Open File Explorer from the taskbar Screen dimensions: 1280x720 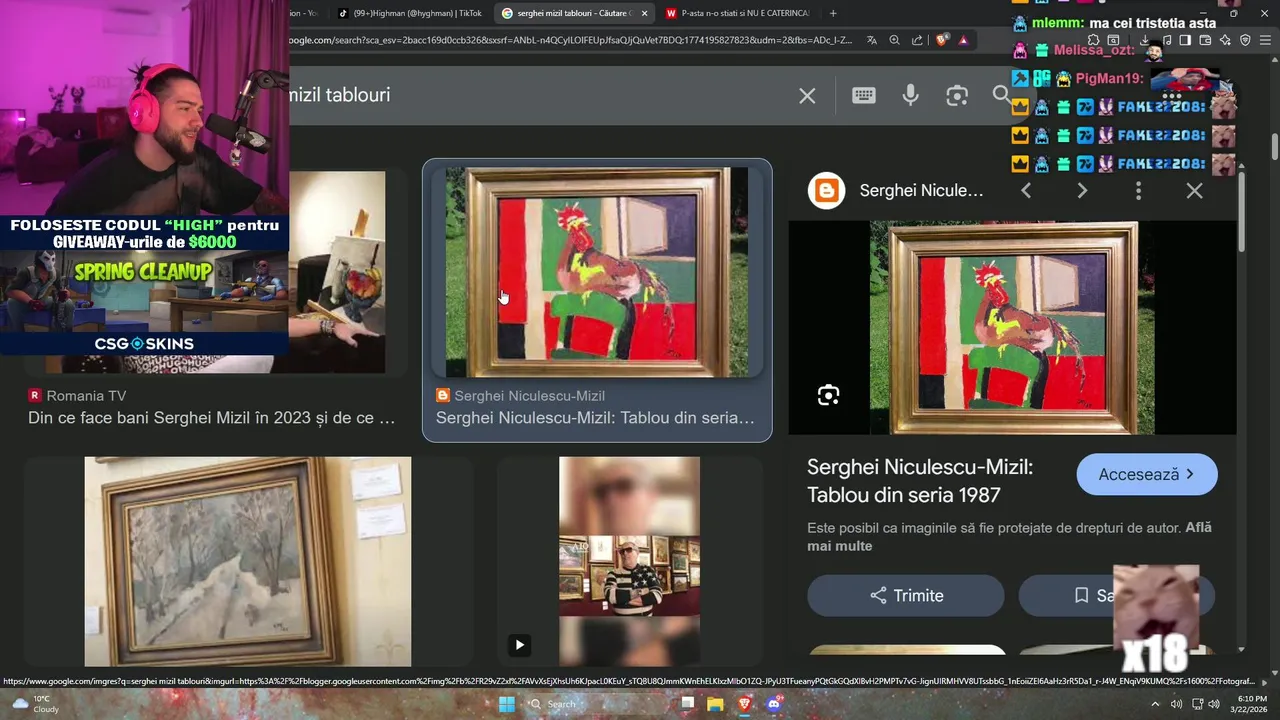[715, 704]
